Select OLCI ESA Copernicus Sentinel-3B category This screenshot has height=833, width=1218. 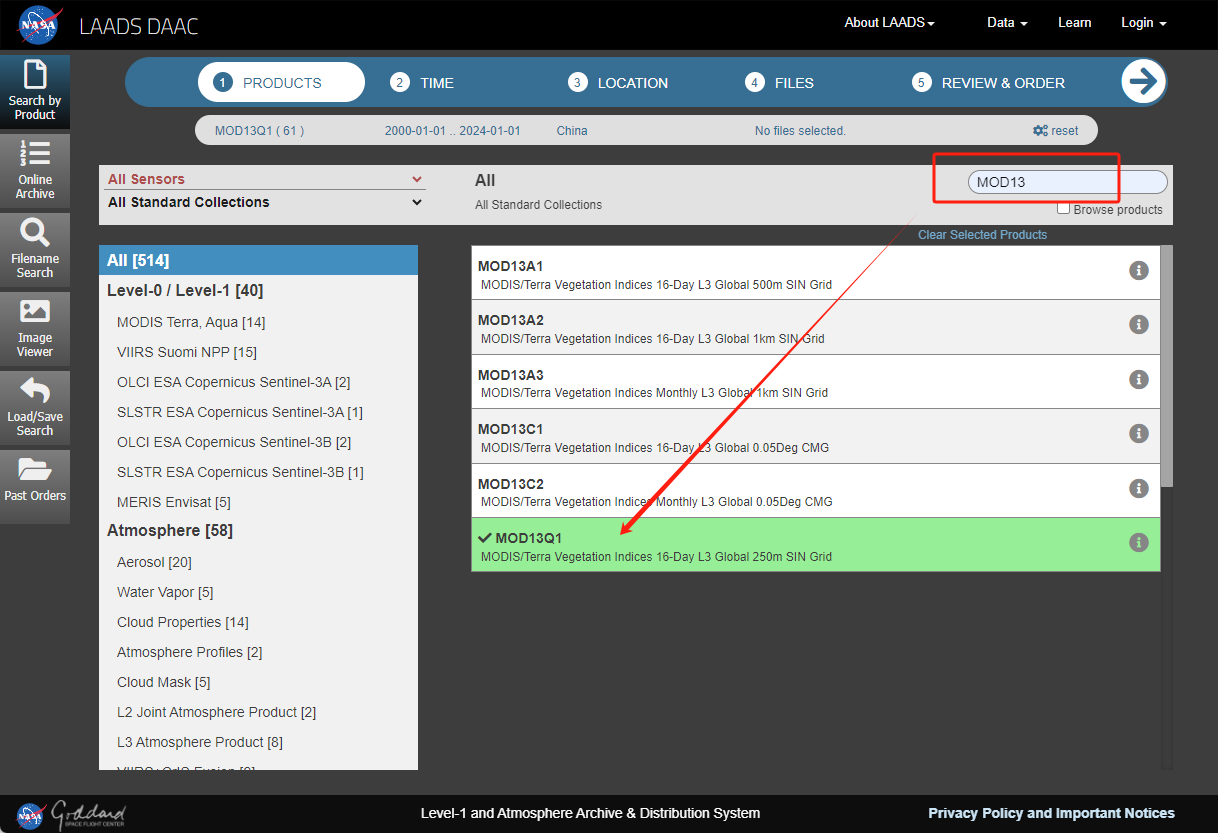234,442
